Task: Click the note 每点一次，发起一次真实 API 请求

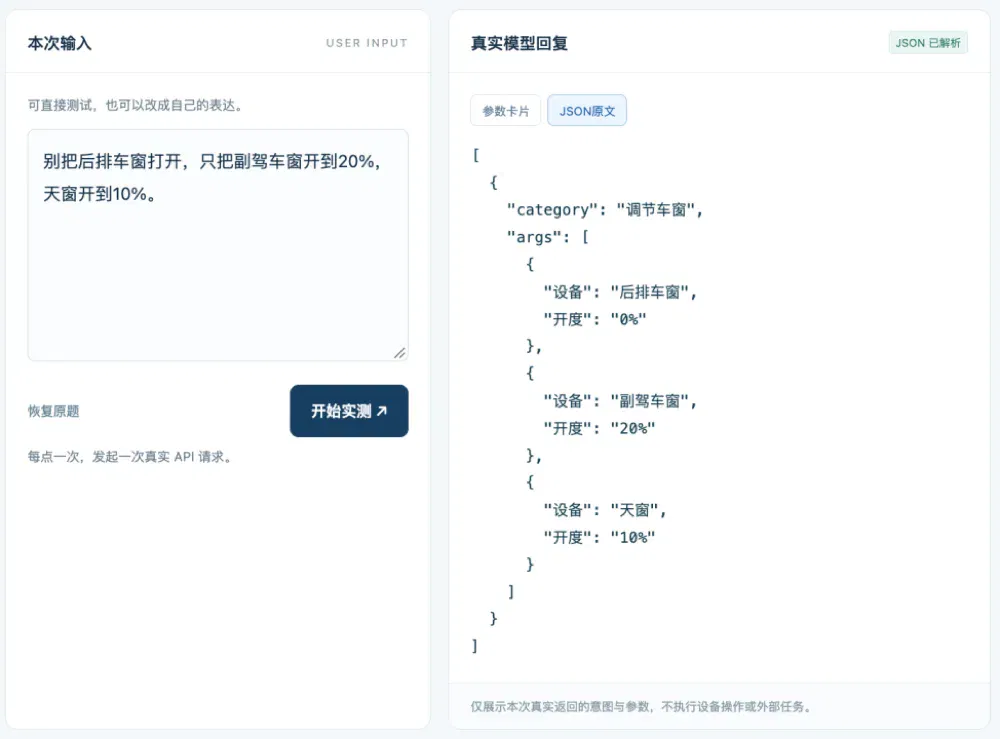Action: [x=129, y=457]
